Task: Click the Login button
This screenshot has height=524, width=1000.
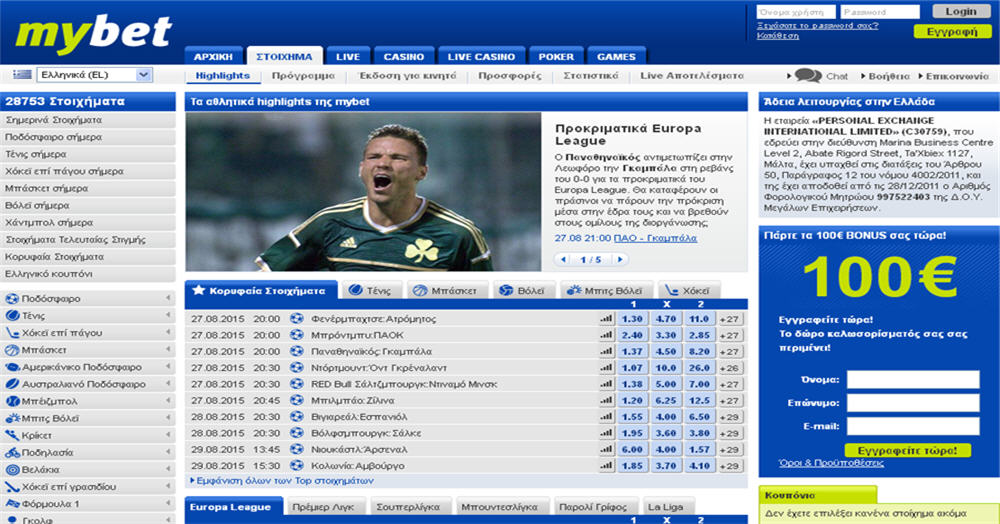Action: tap(961, 11)
